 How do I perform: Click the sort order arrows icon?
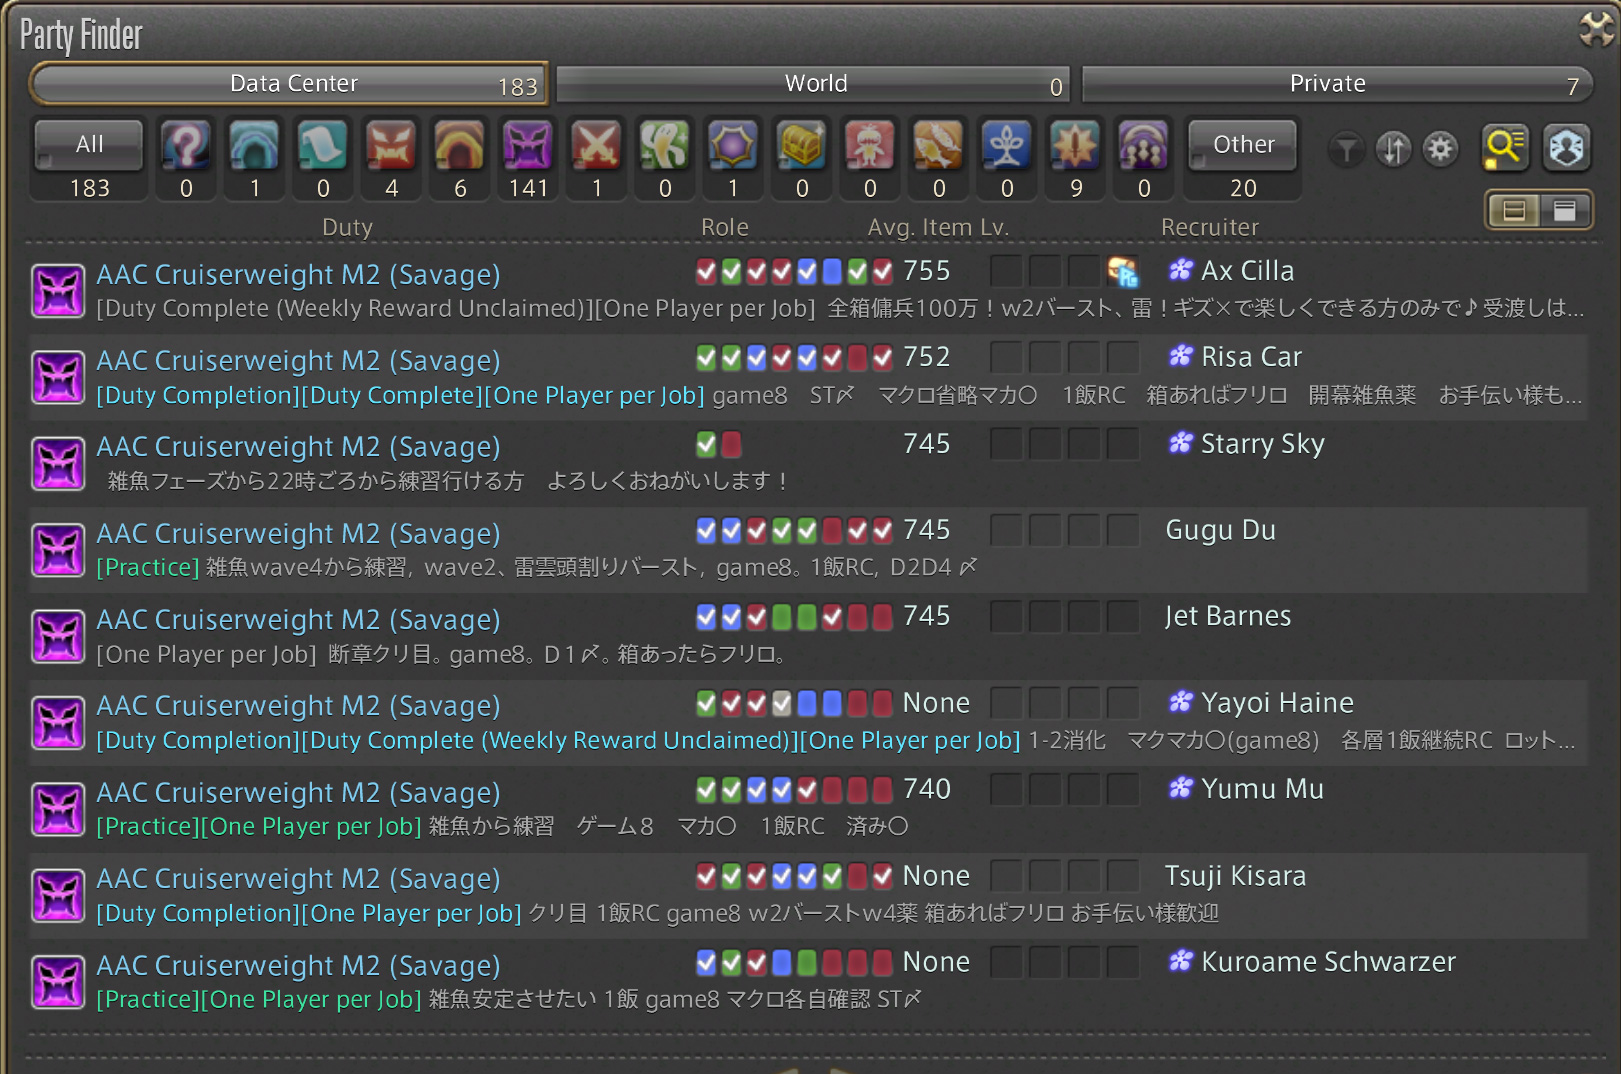click(x=1394, y=150)
